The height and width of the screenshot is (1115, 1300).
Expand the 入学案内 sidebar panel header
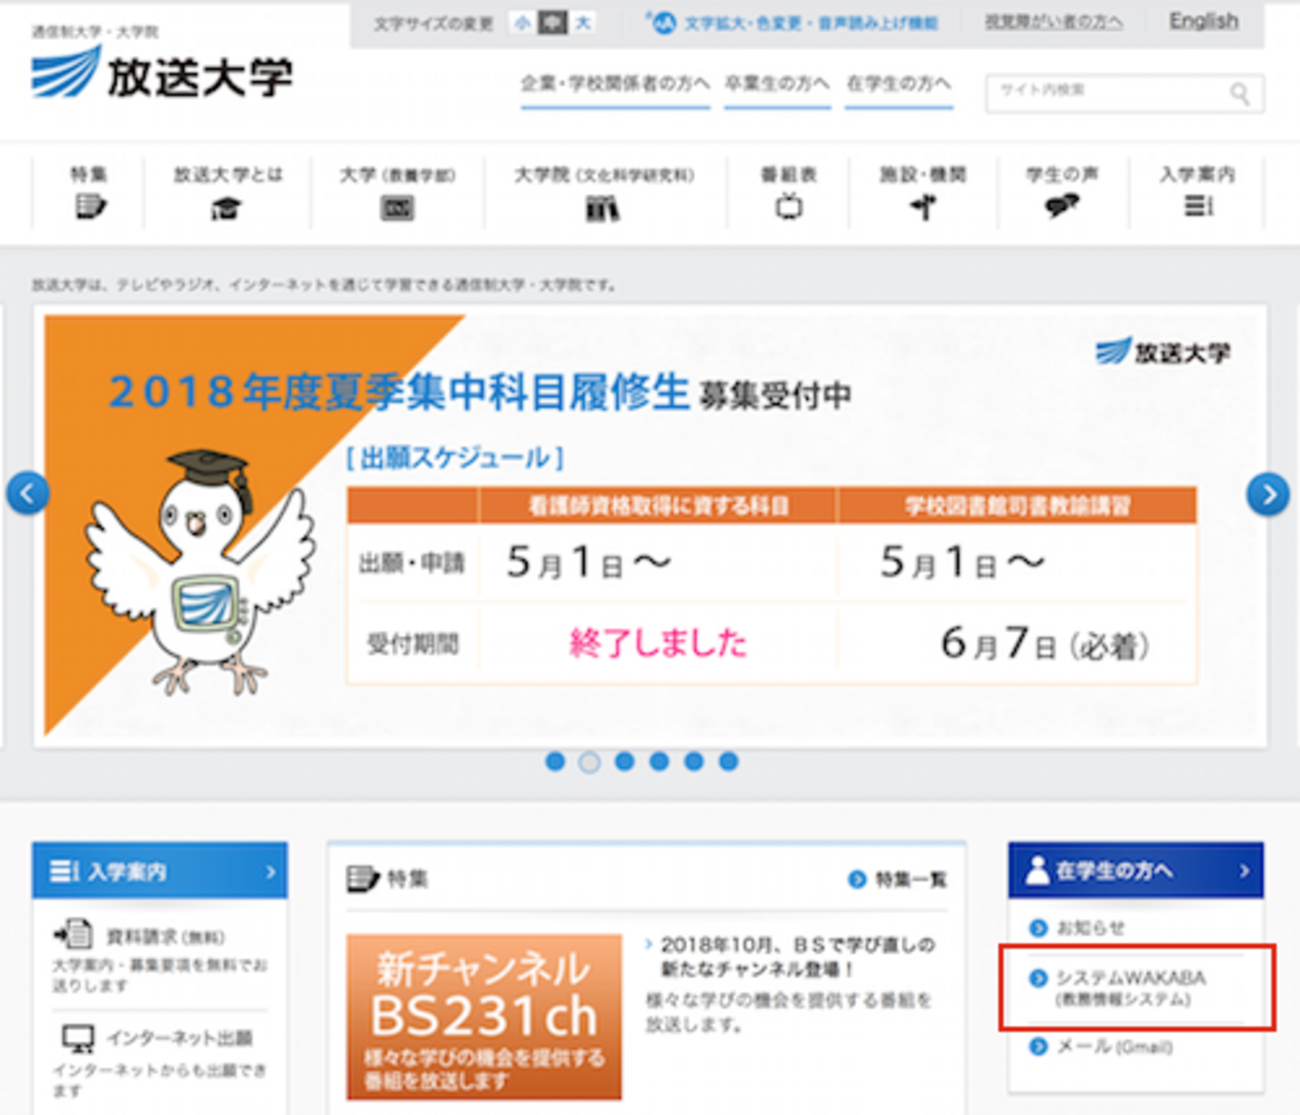click(160, 872)
